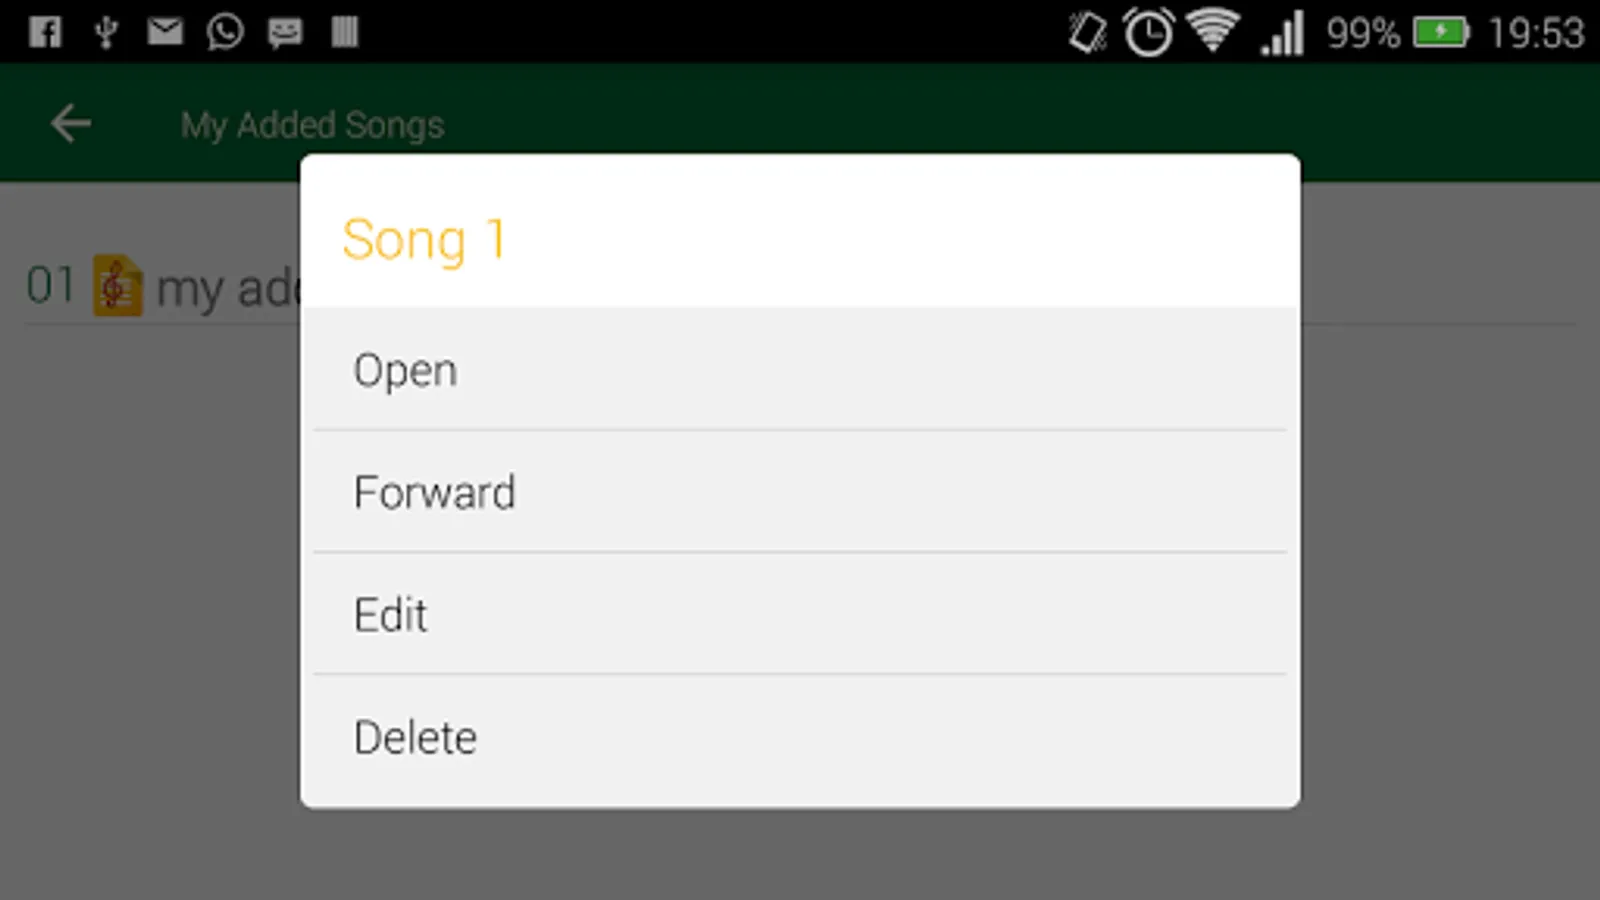Choose Delete for Song 1
This screenshot has width=1600, height=900.
pos(800,737)
